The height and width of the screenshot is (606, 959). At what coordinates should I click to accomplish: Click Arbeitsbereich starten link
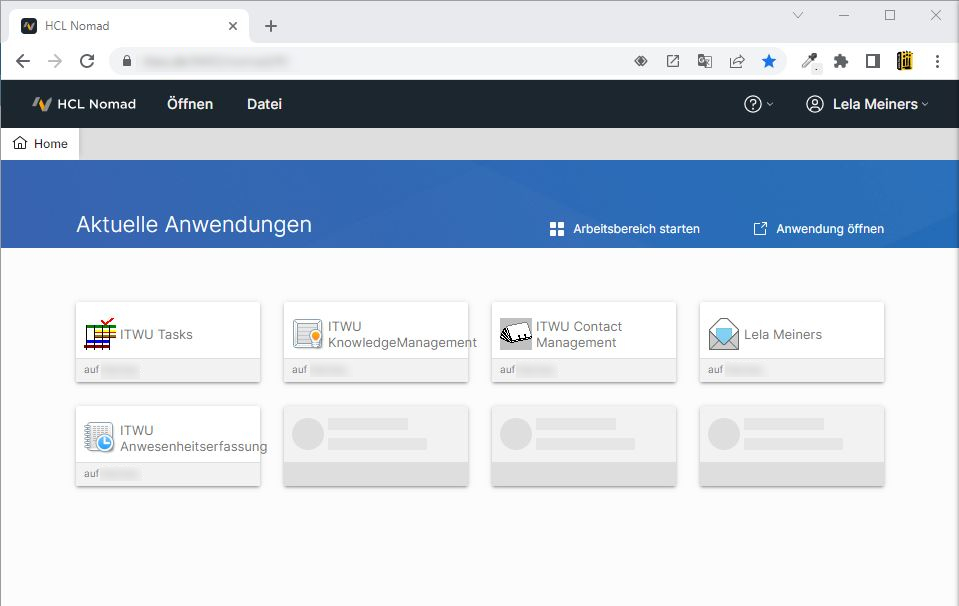click(x=636, y=229)
